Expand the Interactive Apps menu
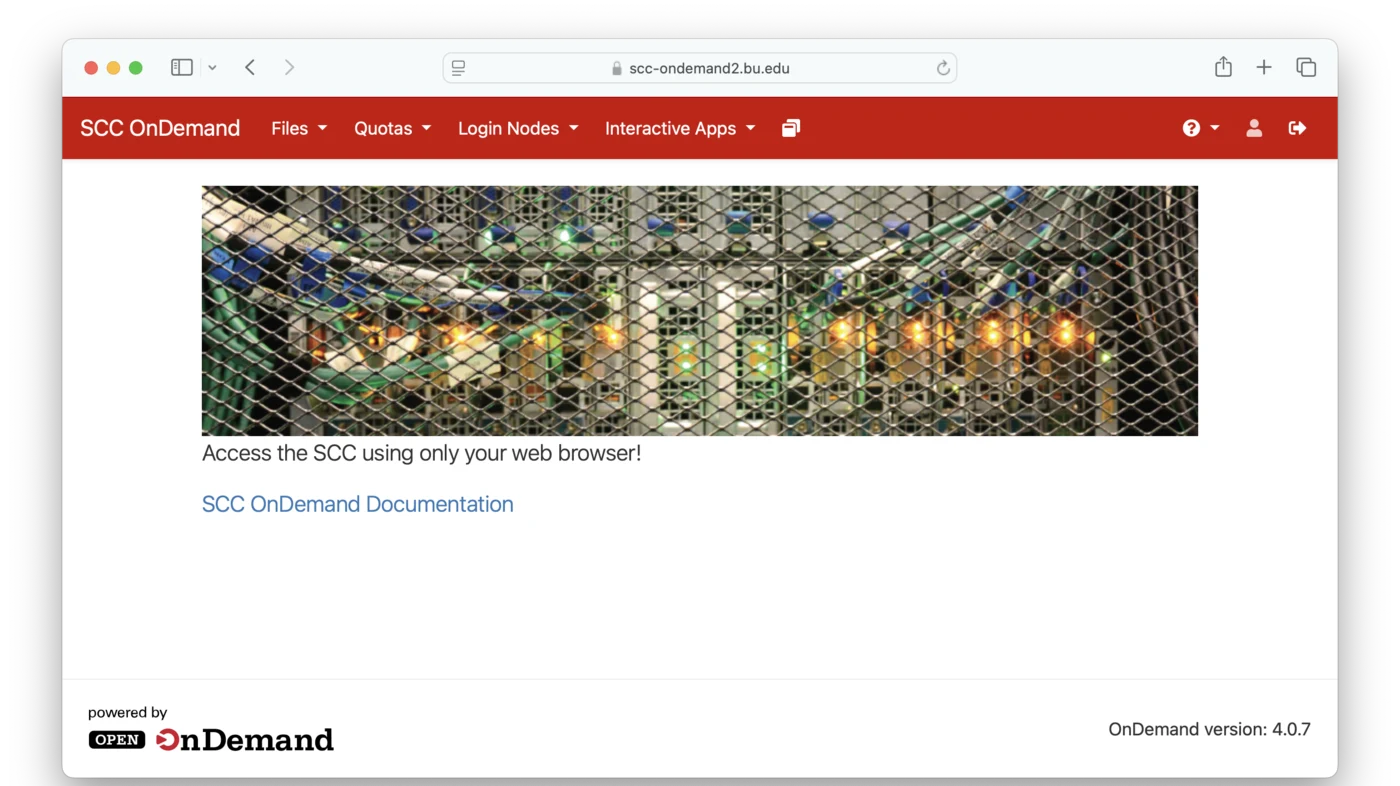Screen dimensions: 1400x786 (x=680, y=128)
